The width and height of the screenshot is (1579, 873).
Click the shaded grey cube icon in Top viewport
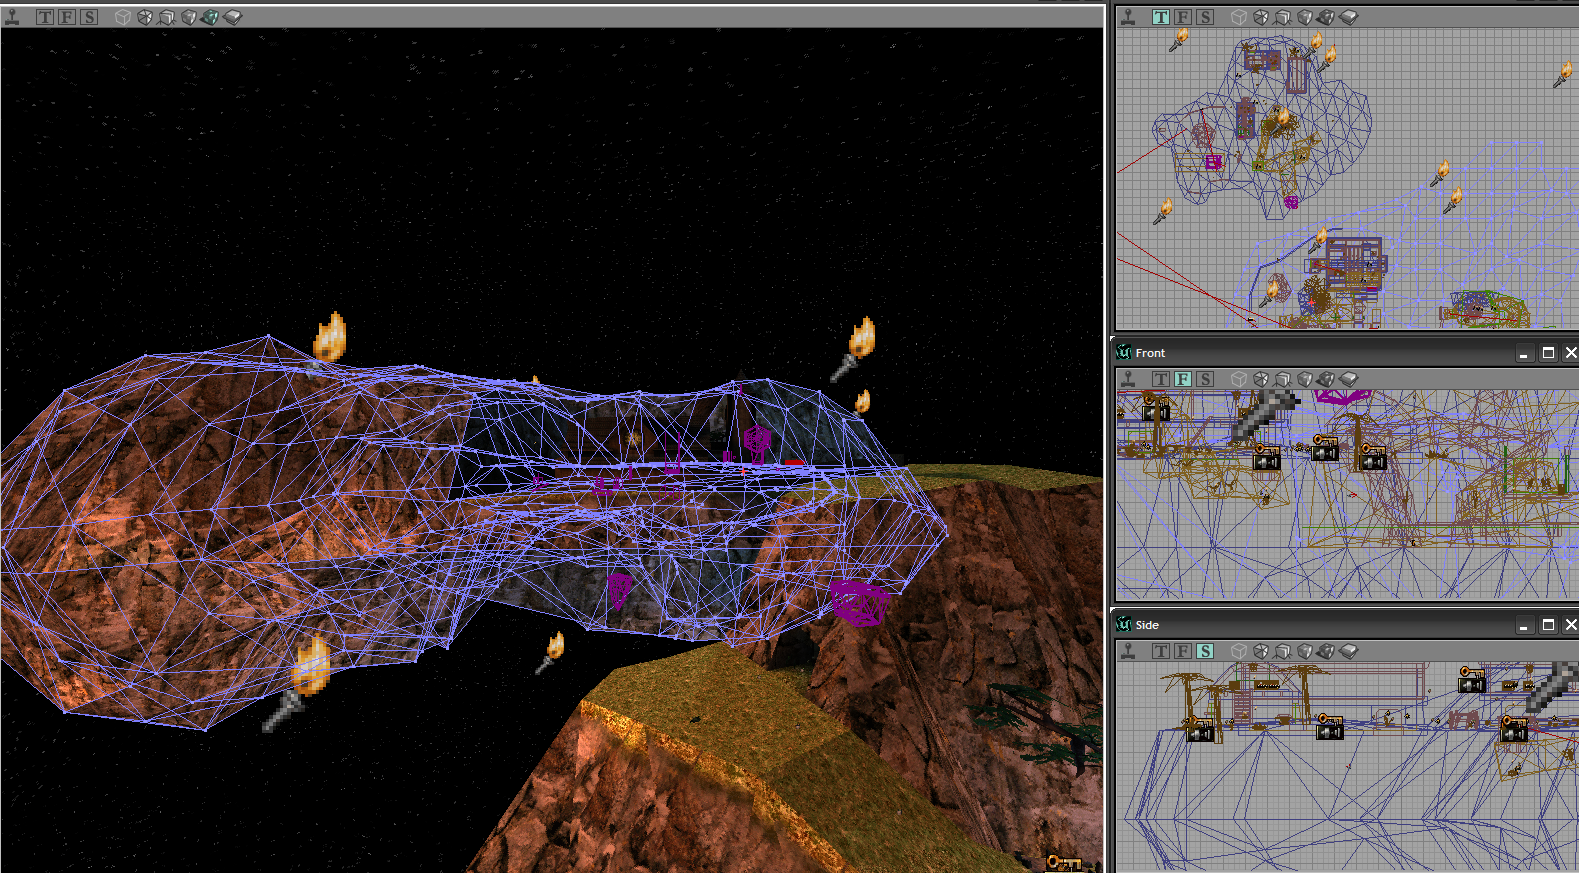[x=1305, y=17]
